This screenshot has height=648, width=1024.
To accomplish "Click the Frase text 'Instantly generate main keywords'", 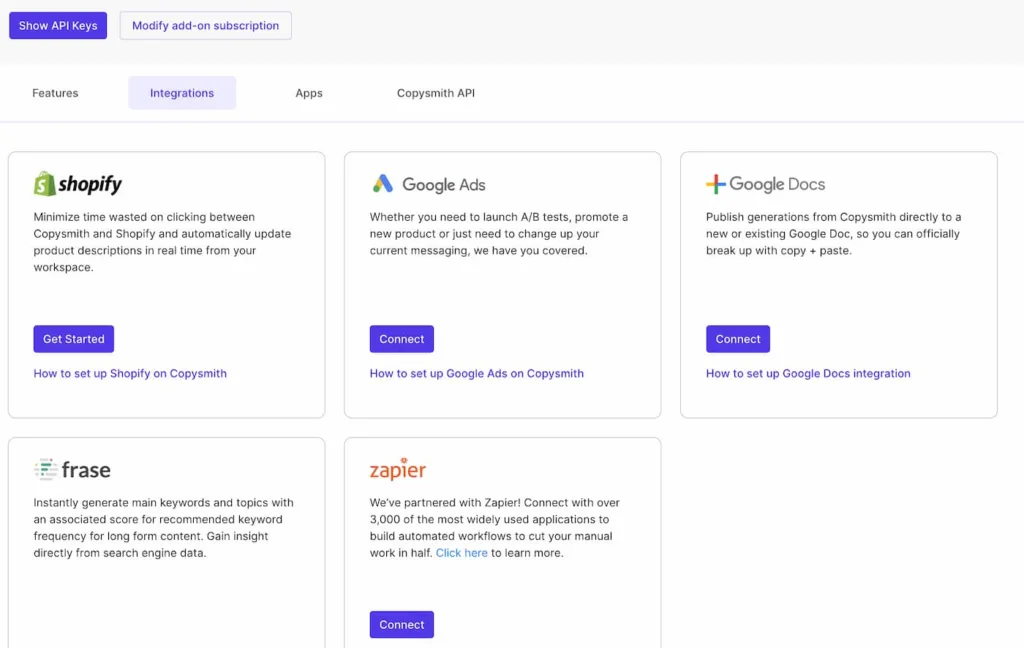I will [163, 527].
